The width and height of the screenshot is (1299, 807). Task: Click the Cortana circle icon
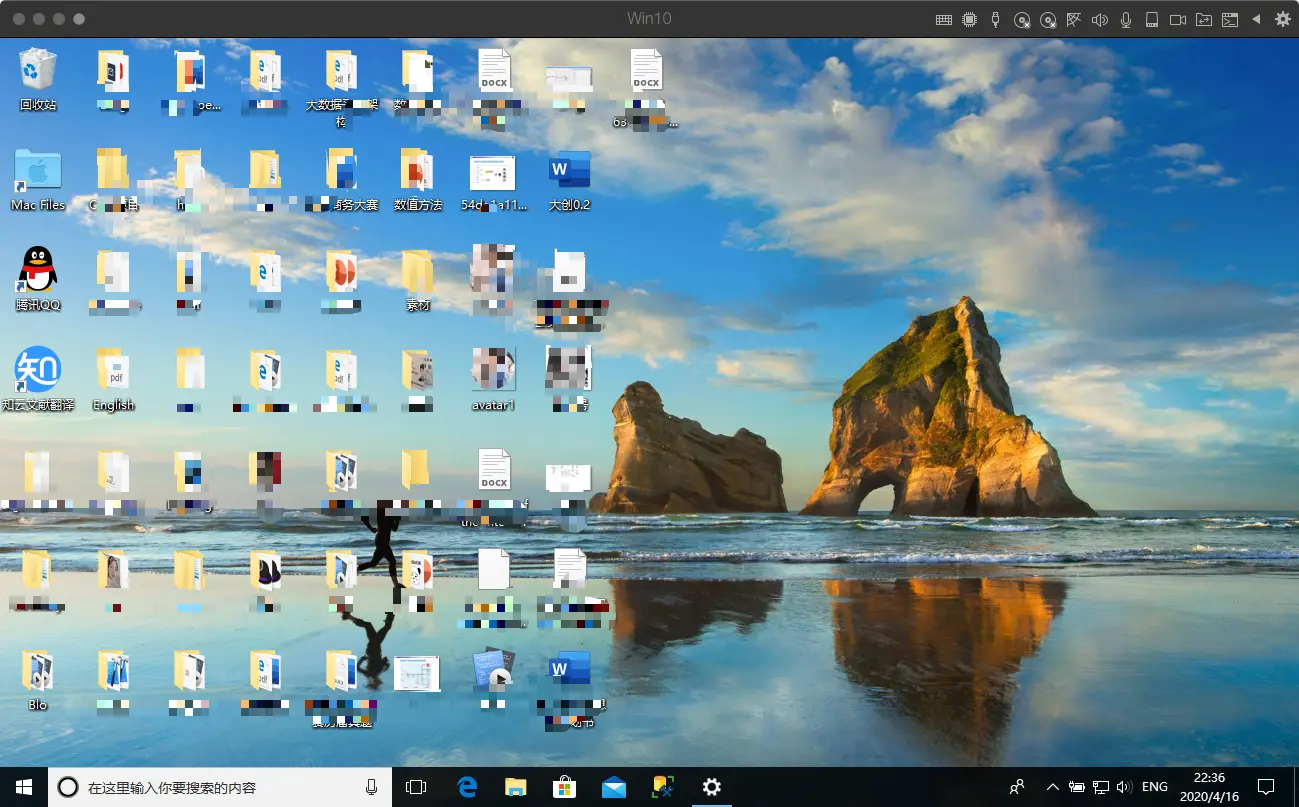(68, 787)
